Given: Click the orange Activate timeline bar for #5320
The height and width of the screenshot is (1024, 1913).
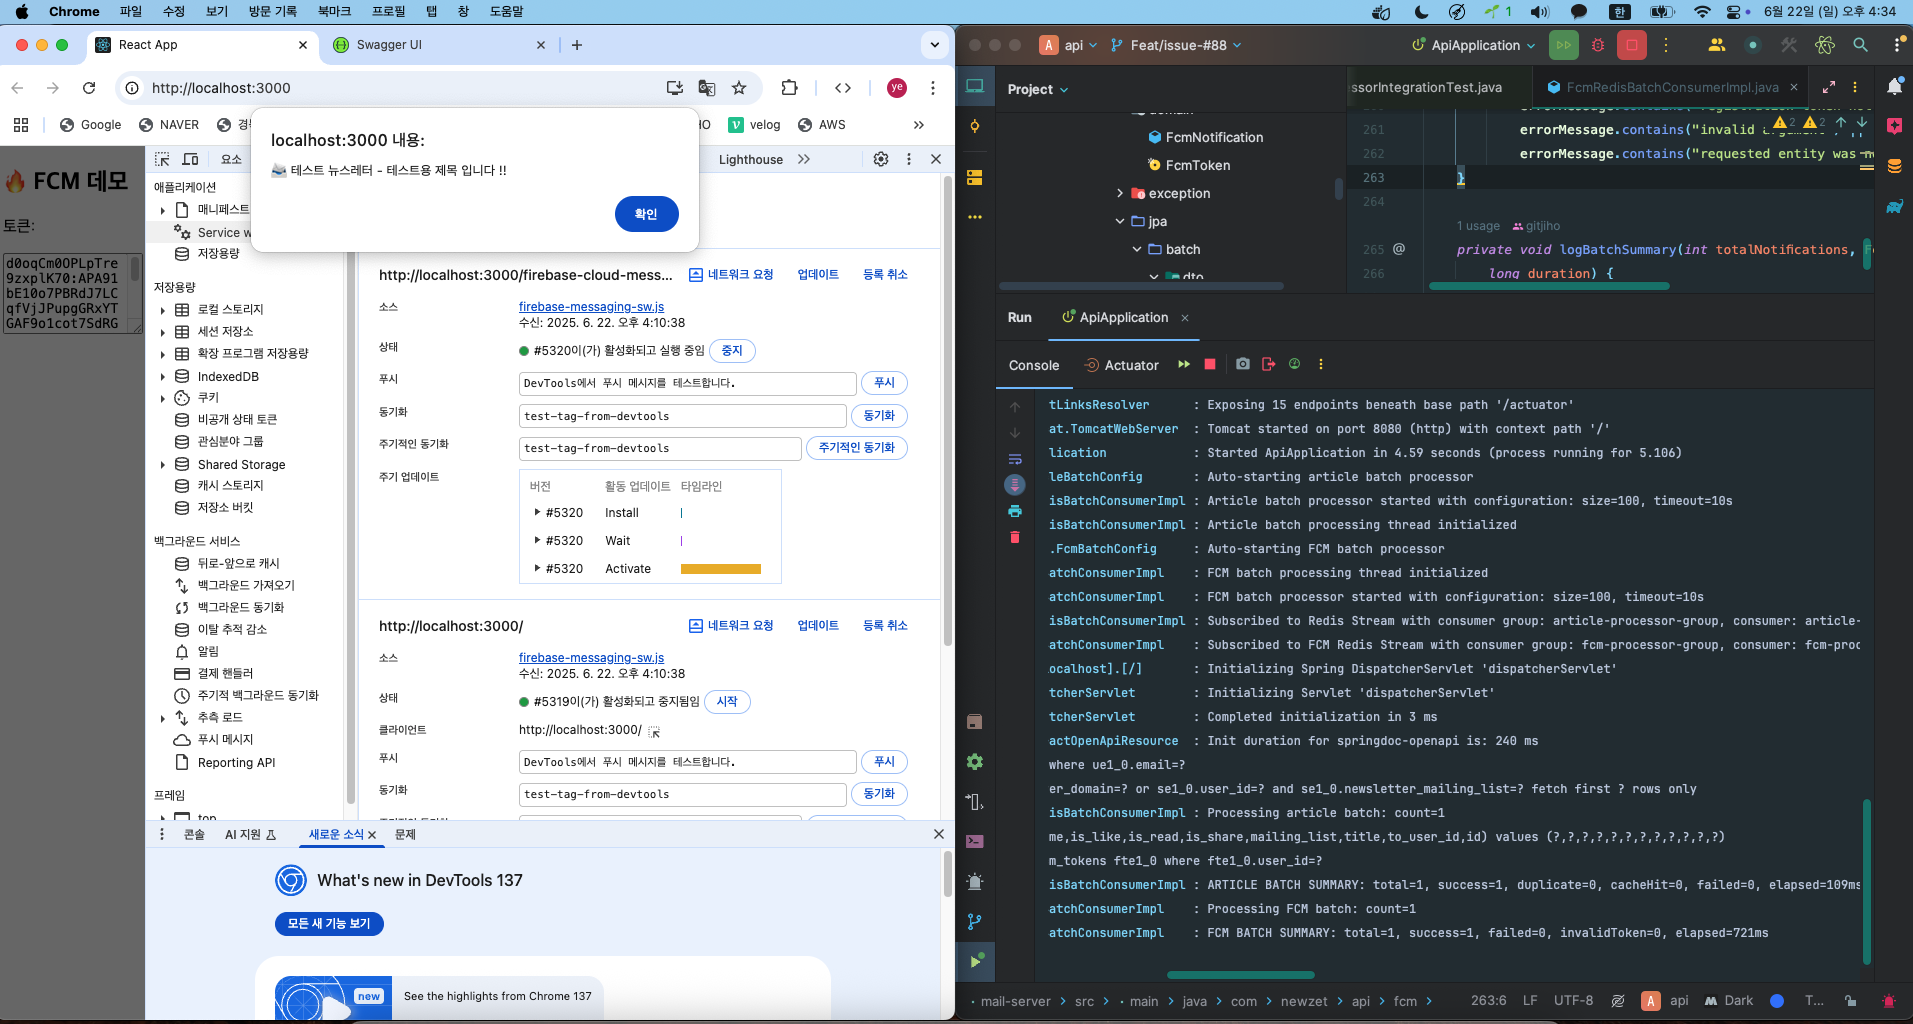Looking at the screenshot, I should click(721, 569).
